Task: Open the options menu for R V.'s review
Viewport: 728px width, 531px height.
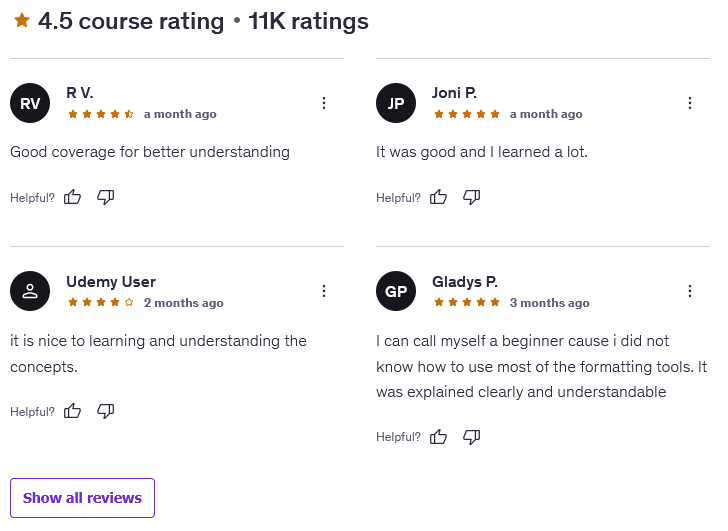Action: click(324, 103)
